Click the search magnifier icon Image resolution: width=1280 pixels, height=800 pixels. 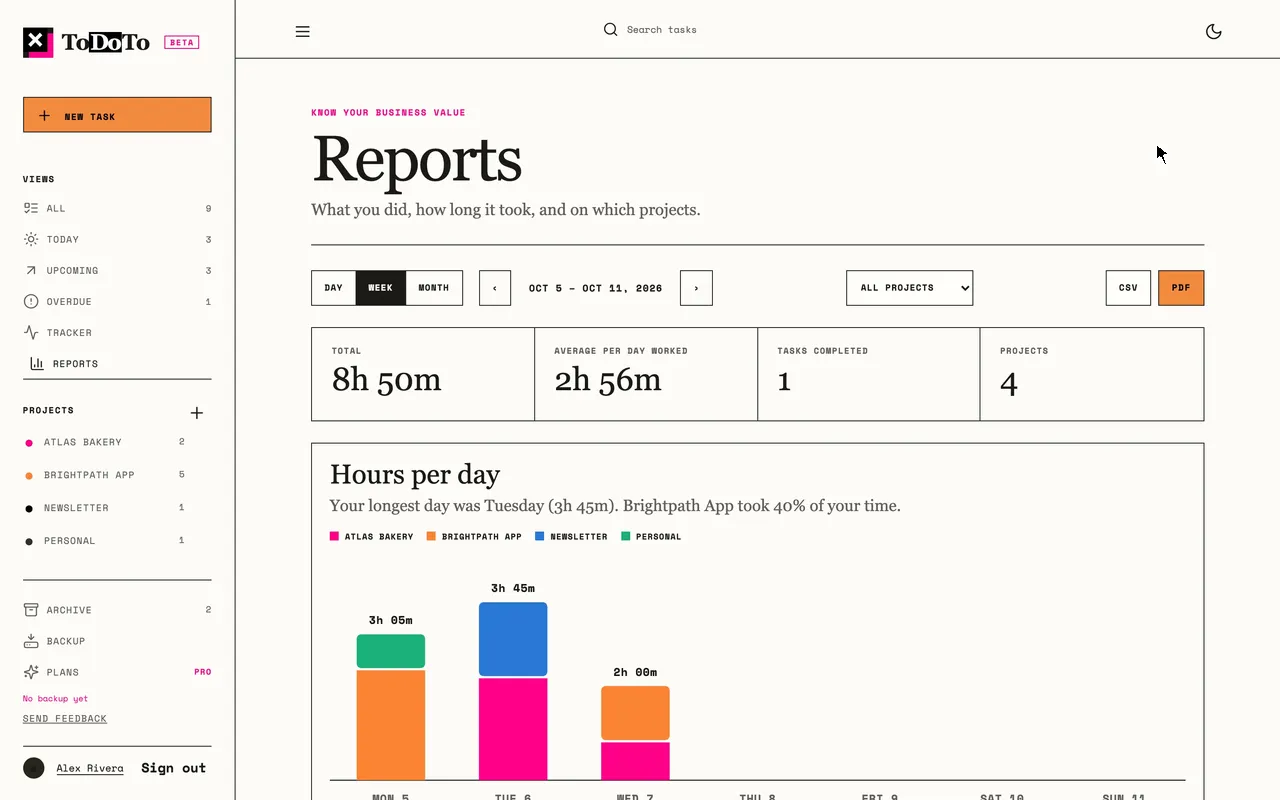pos(610,29)
